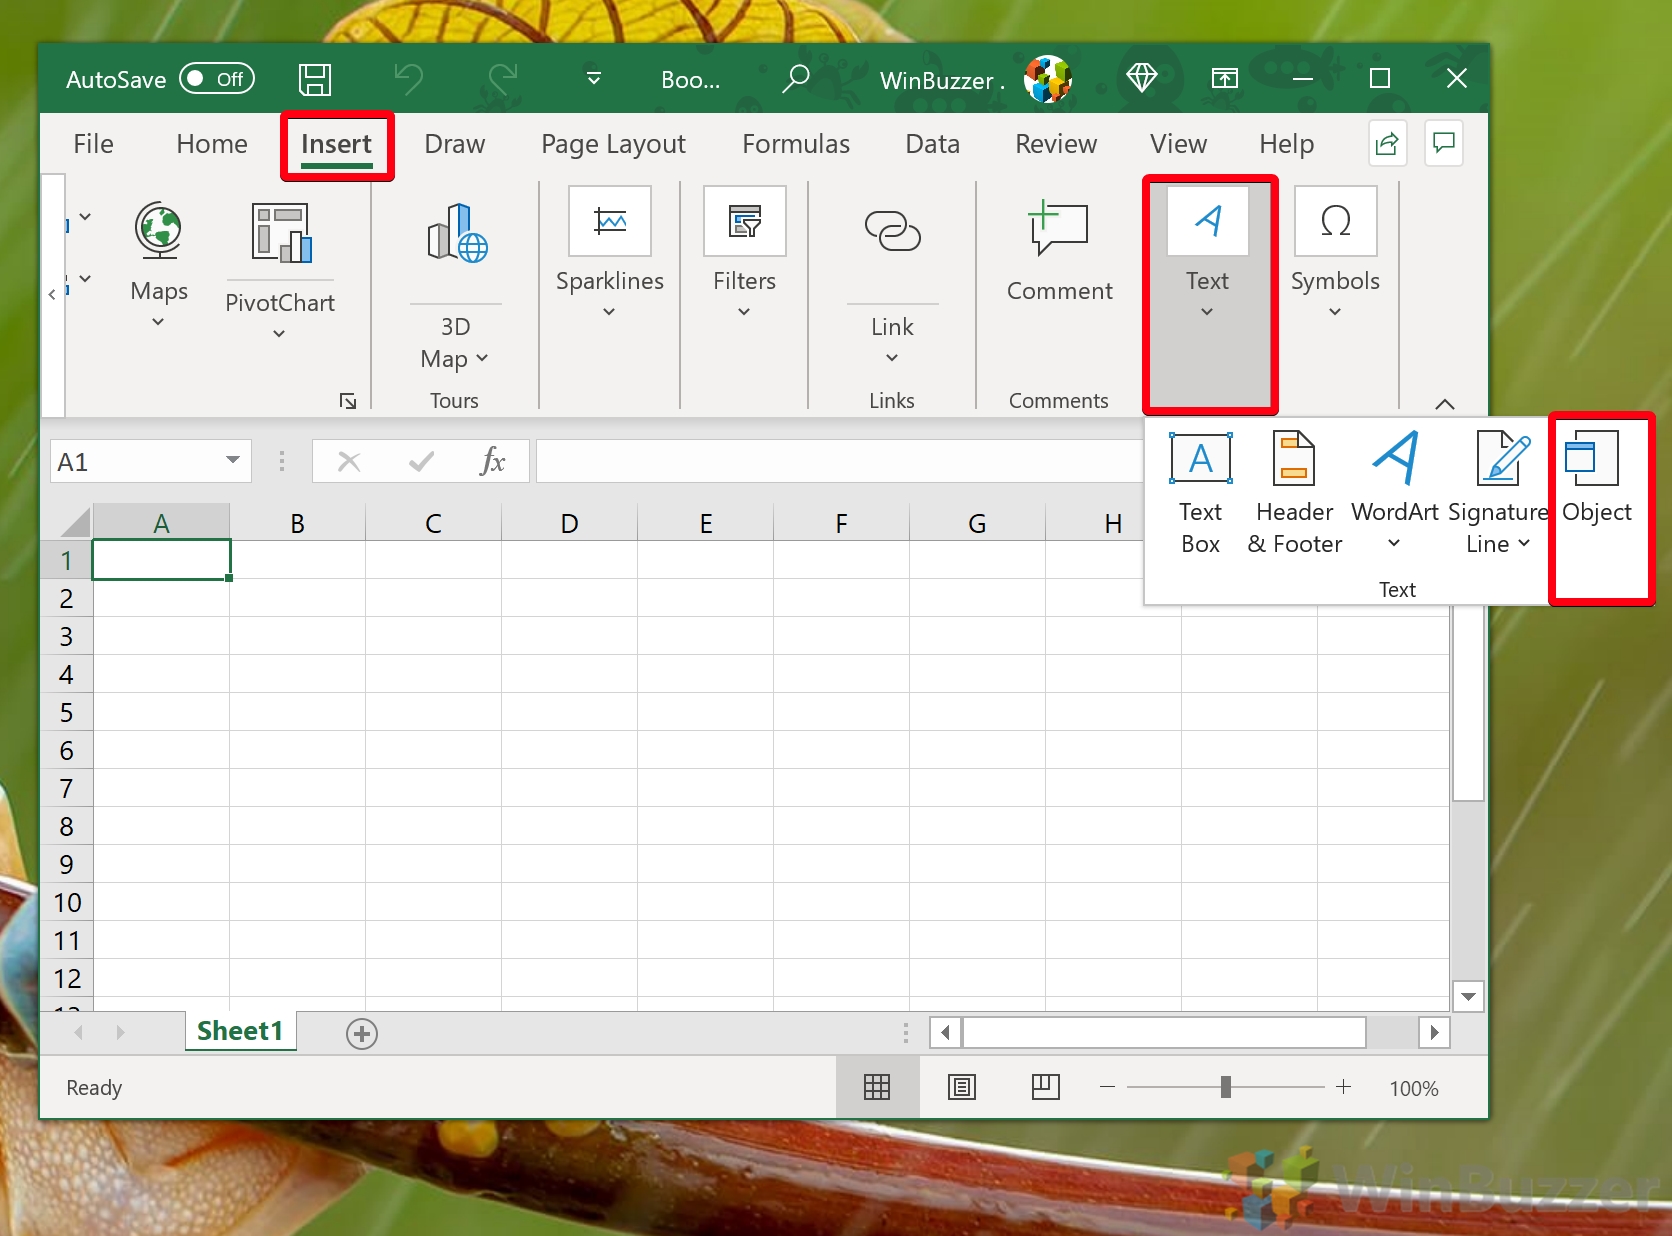Open the Review ribbon tab

[x=1055, y=144]
